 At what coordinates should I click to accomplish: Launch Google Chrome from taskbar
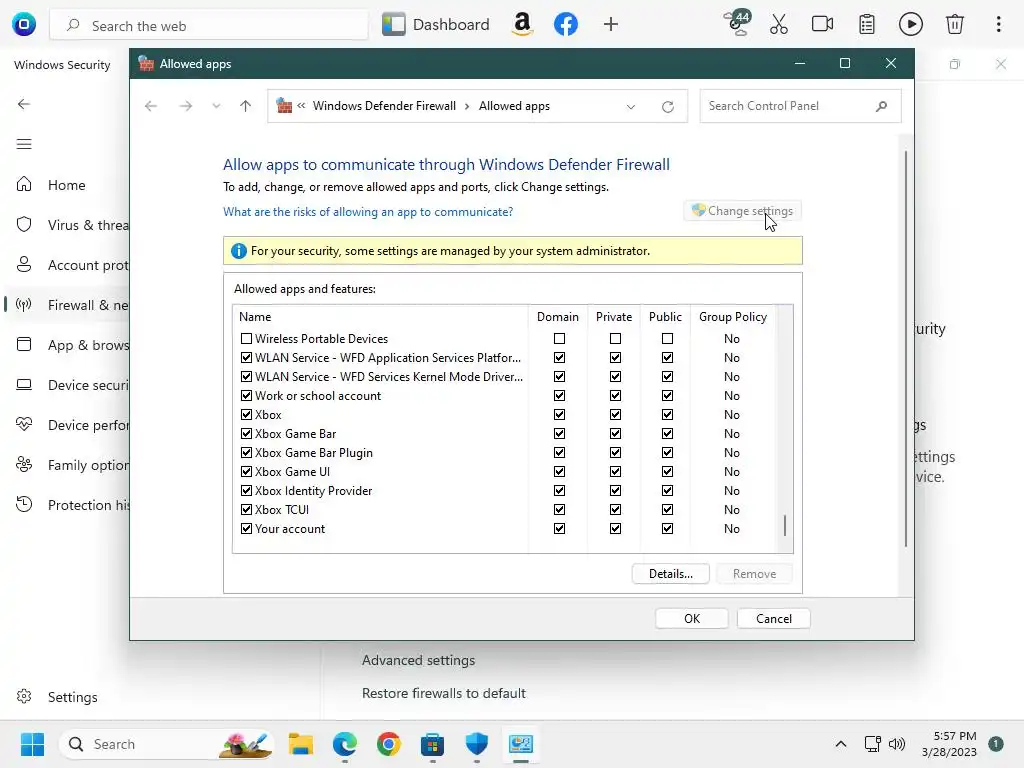[389, 744]
